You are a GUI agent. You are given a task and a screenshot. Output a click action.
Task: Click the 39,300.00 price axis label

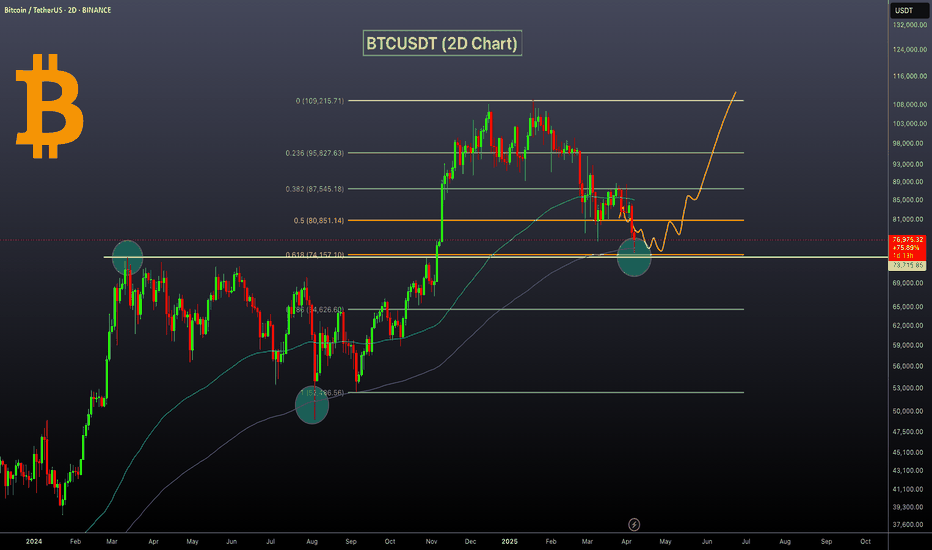coord(909,507)
